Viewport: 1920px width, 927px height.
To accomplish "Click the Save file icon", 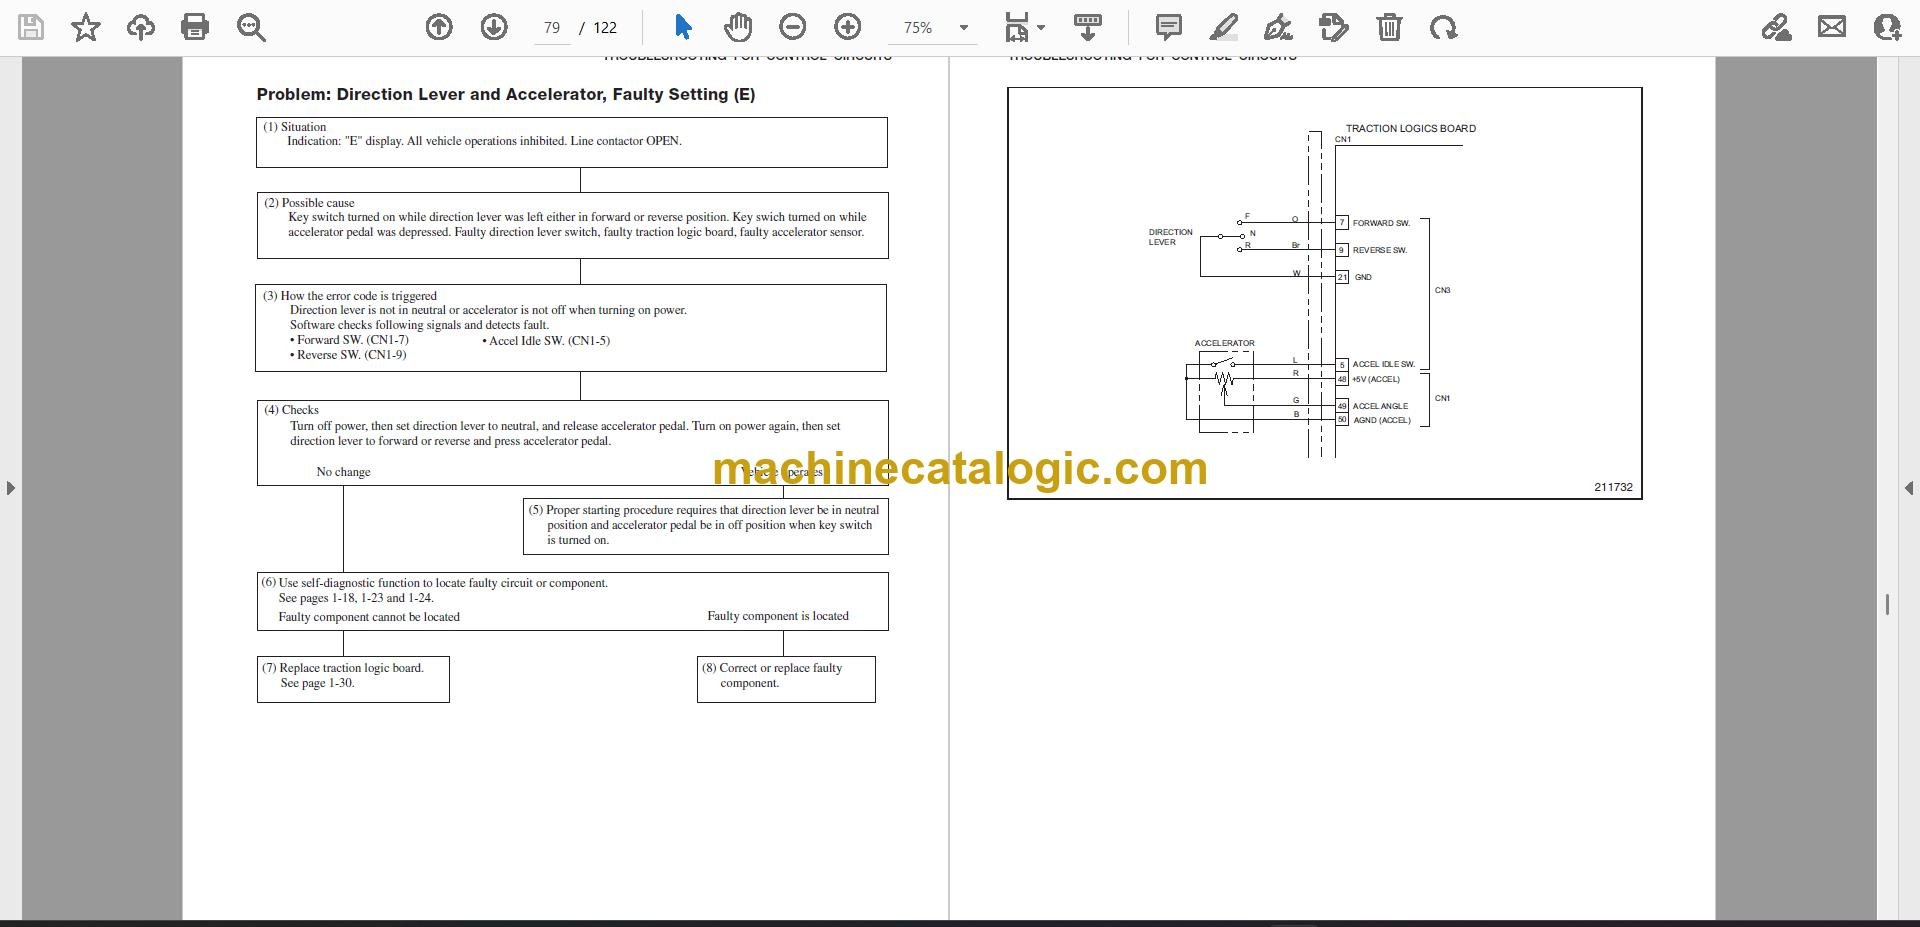I will [32, 27].
